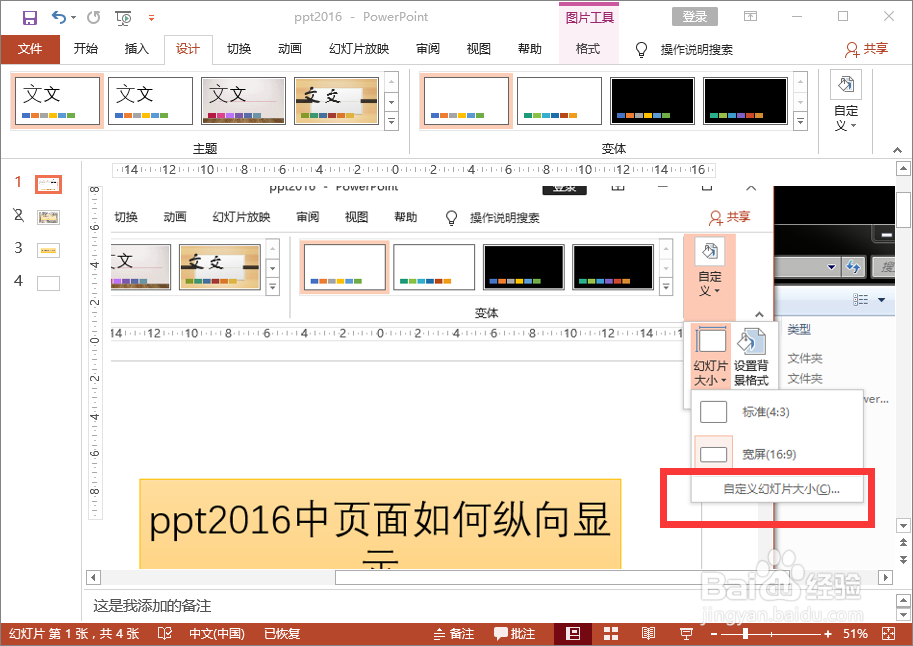The height and width of the screenshot is (646, 913).
Task: Click the zoom out minus button
Action: tap(714, 634)
